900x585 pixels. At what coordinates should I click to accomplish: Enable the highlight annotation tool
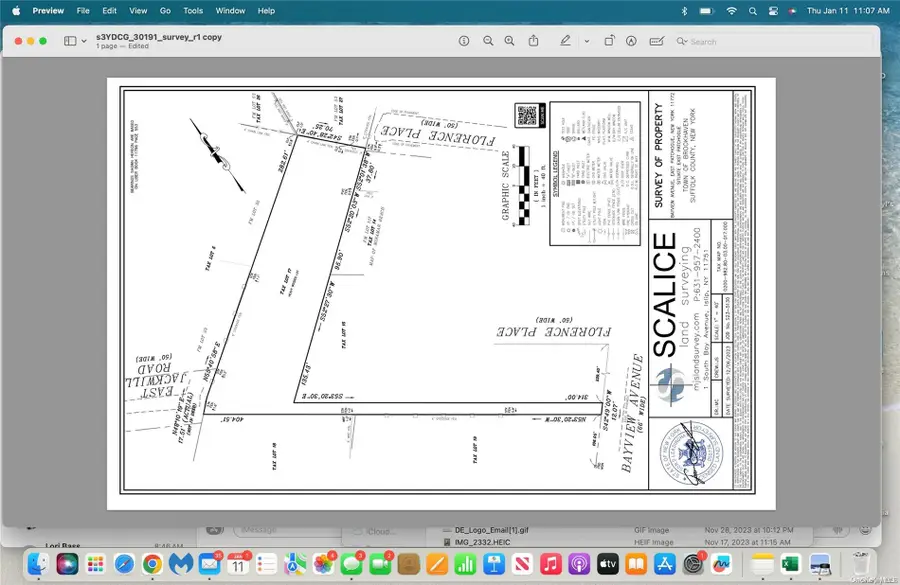[630, 41]
